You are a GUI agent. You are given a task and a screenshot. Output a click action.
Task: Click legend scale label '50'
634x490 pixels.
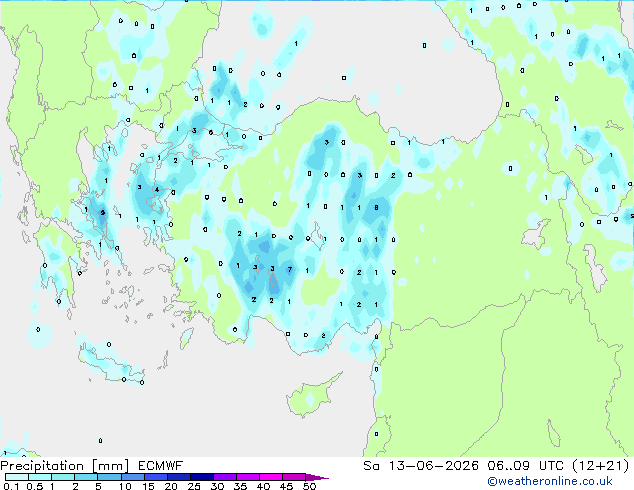click(x=309, y=486)
